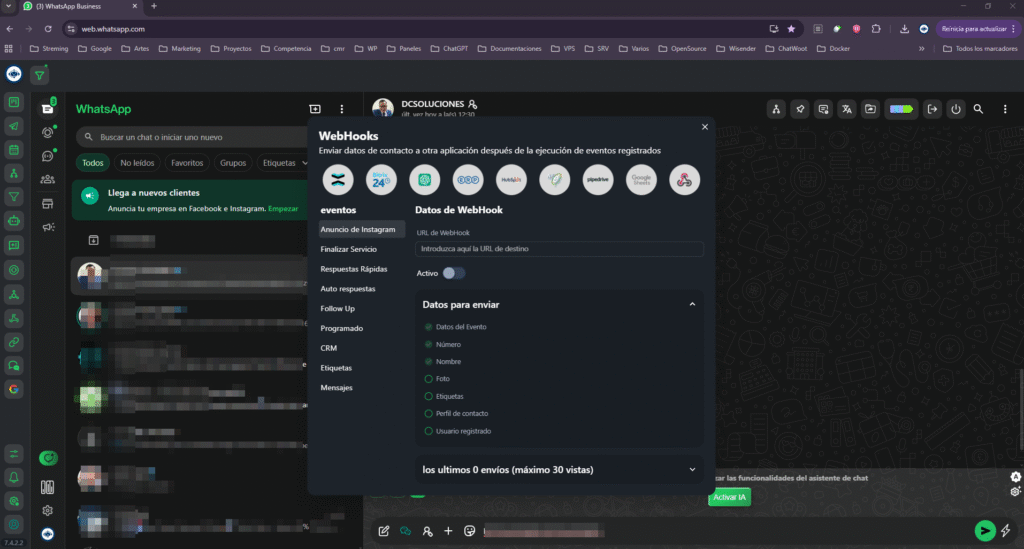Click the lightning quick reply icon
The image size is (1024, 549).
[x=1006, y=530]
